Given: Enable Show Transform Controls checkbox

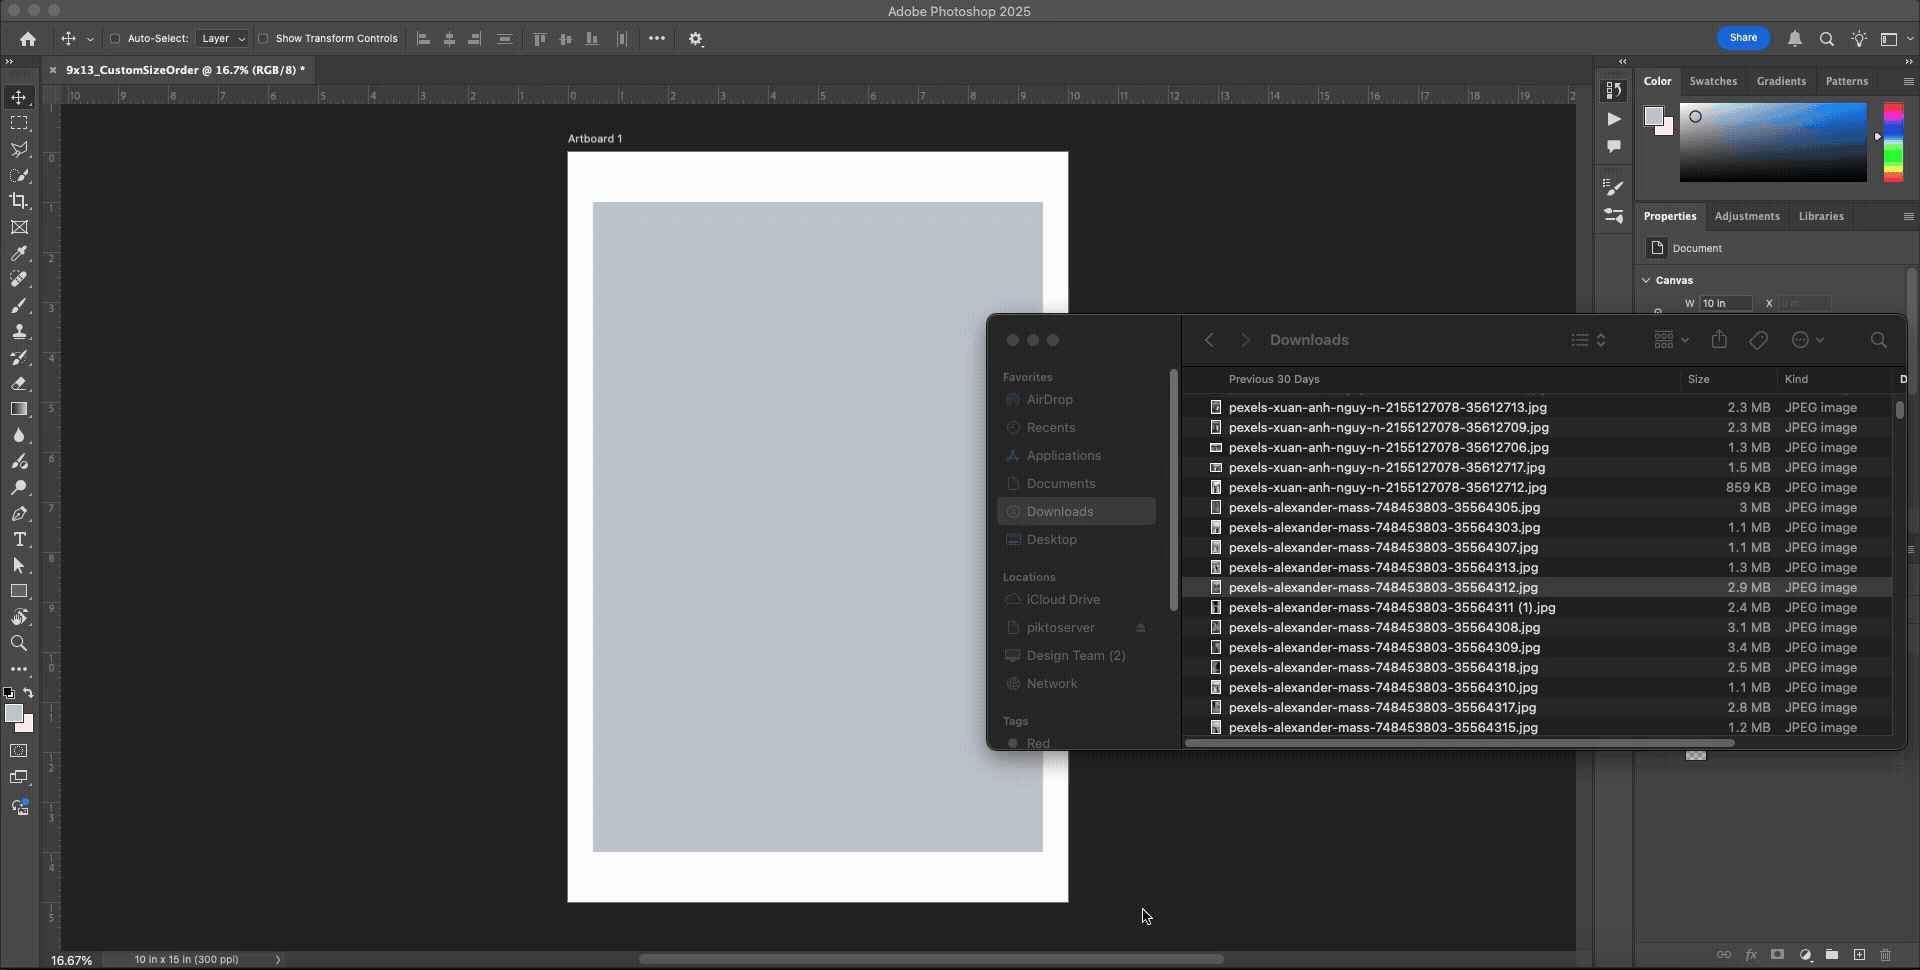Looking at the screenshot, I should [x=263, y=39].
